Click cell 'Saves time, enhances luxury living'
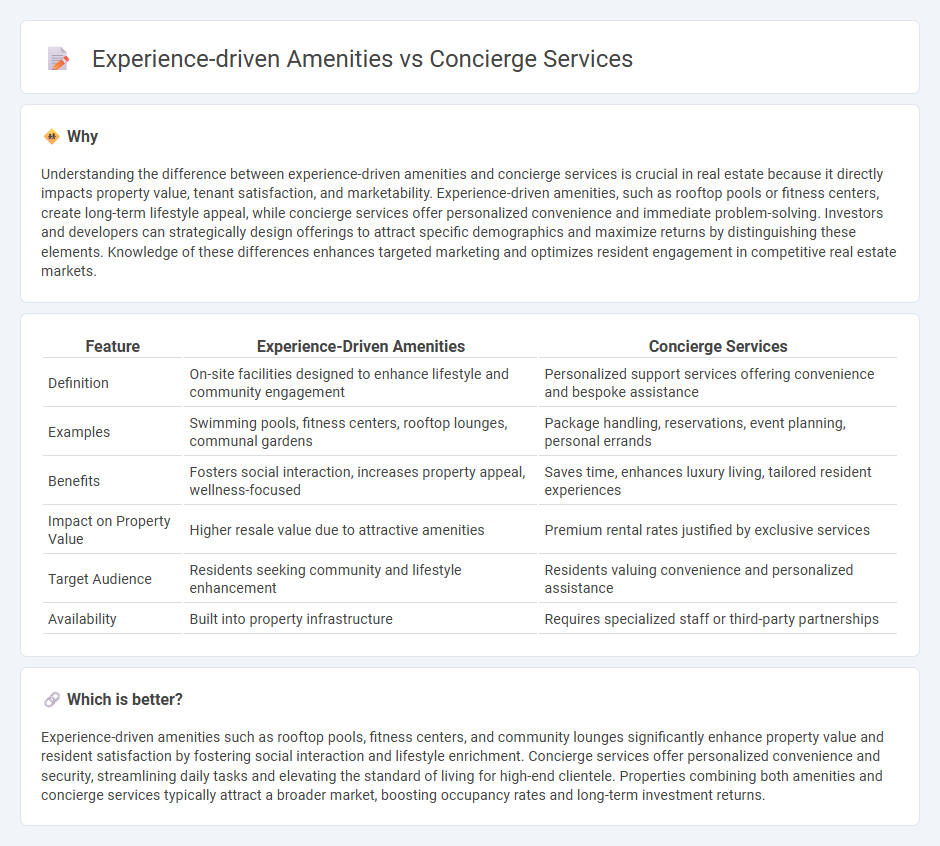Screen dimensions: 940x846 coord(718,481)
